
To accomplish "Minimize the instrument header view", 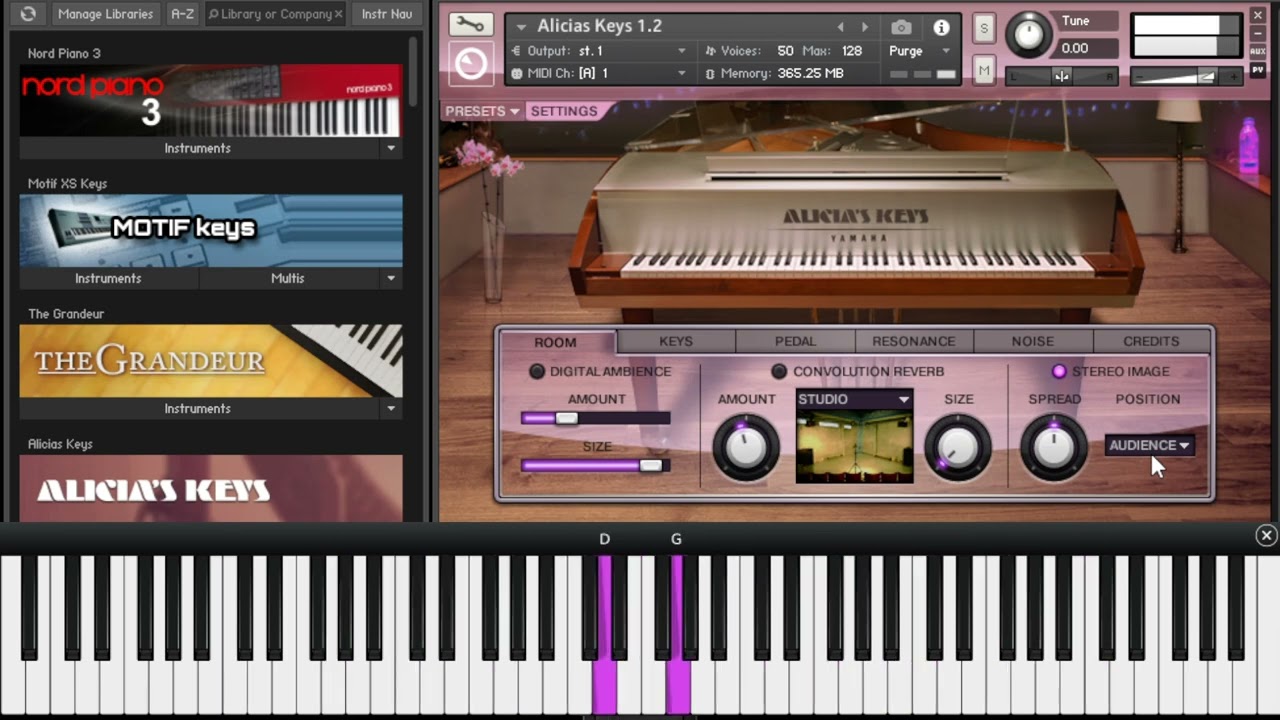I will click(x=1258, y=33).
